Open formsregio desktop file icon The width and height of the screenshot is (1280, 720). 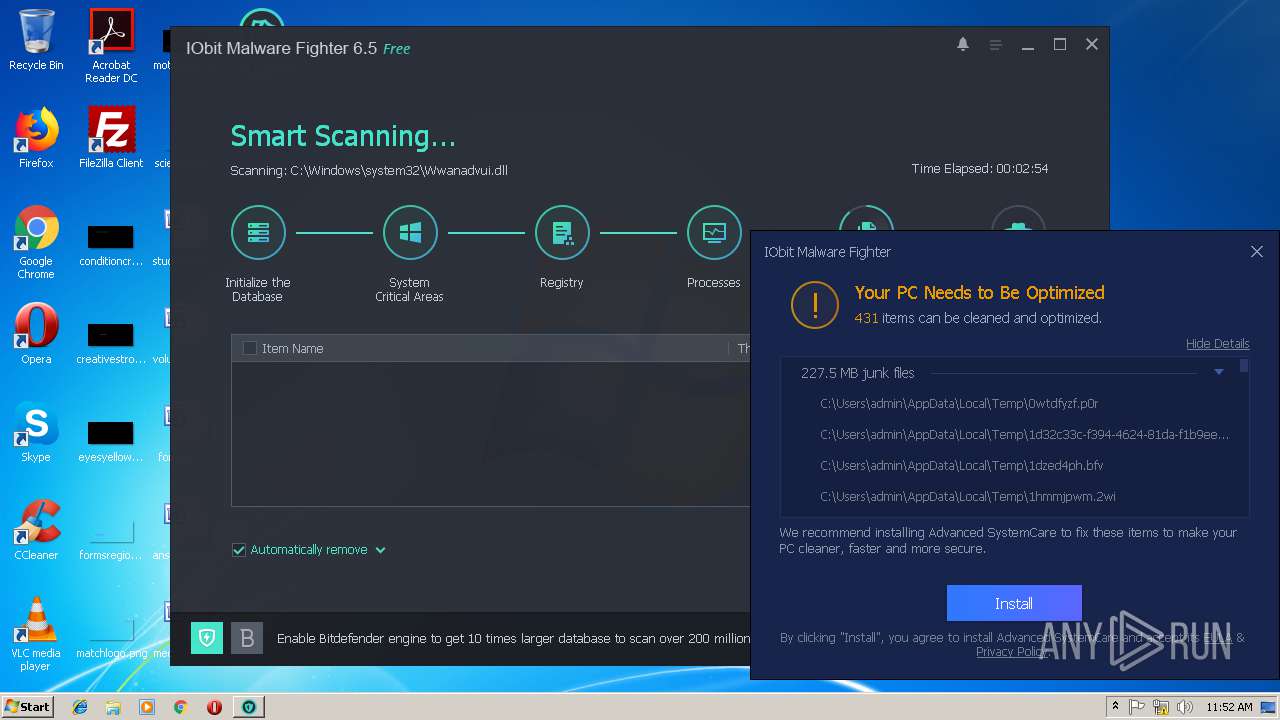[x=111, y=539]
